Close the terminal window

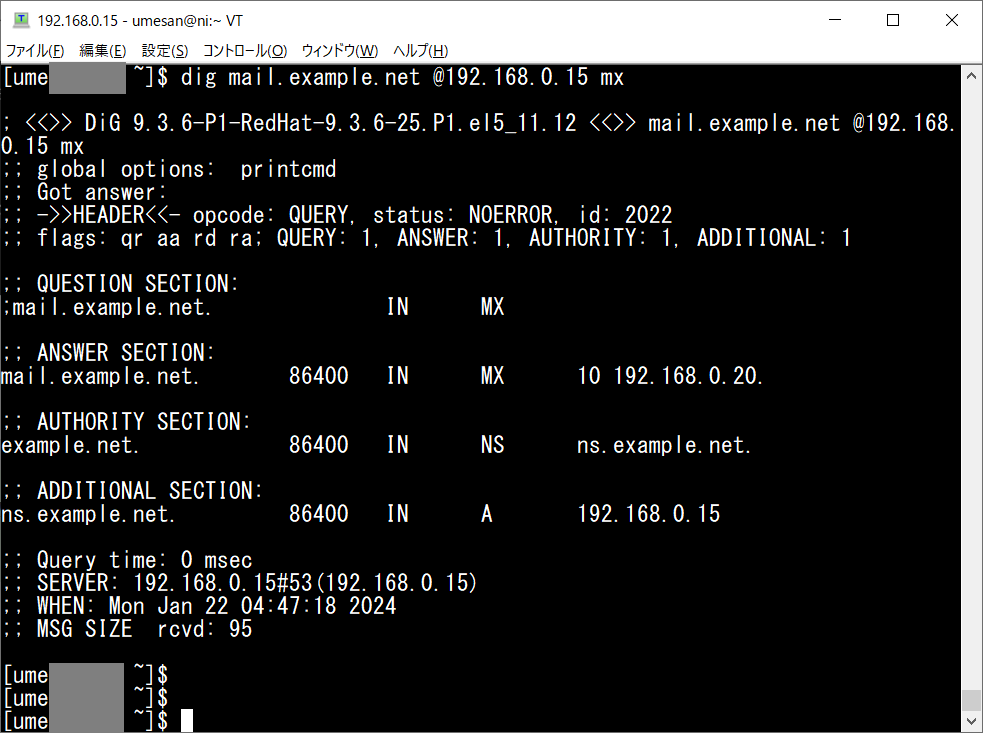[951, 20]
